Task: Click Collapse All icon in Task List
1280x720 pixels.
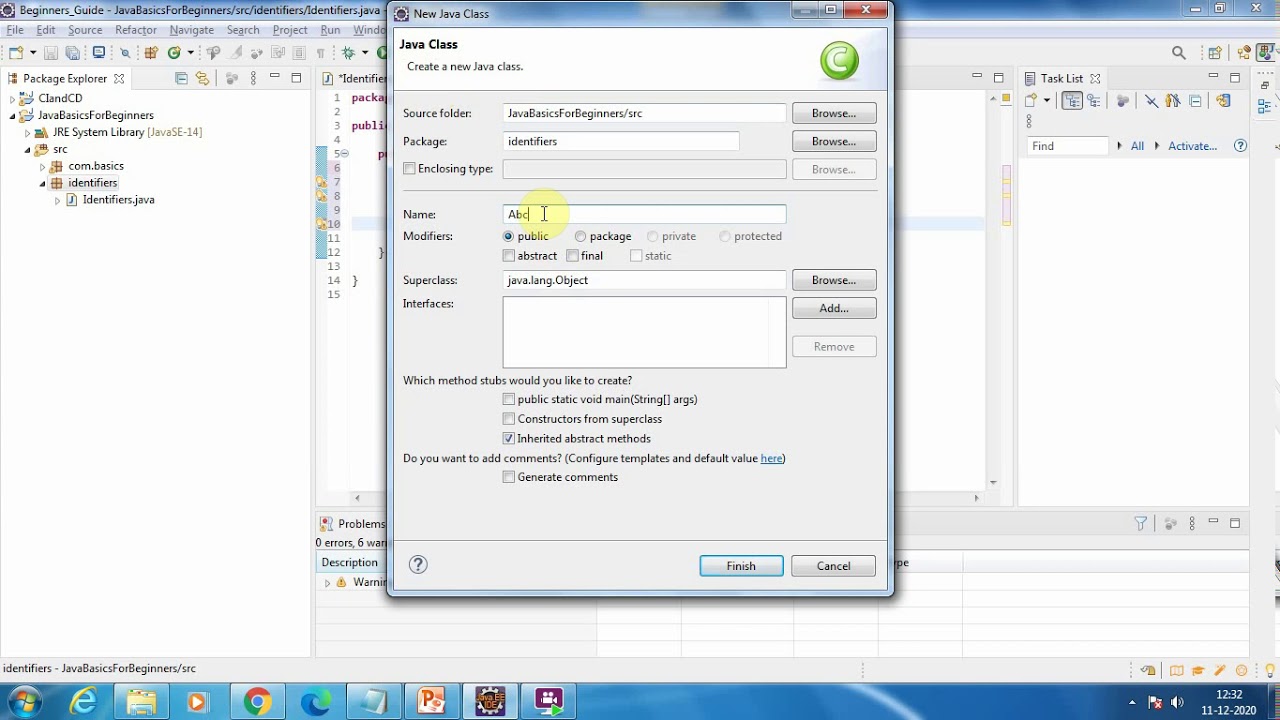Action: coord(1195,101)
